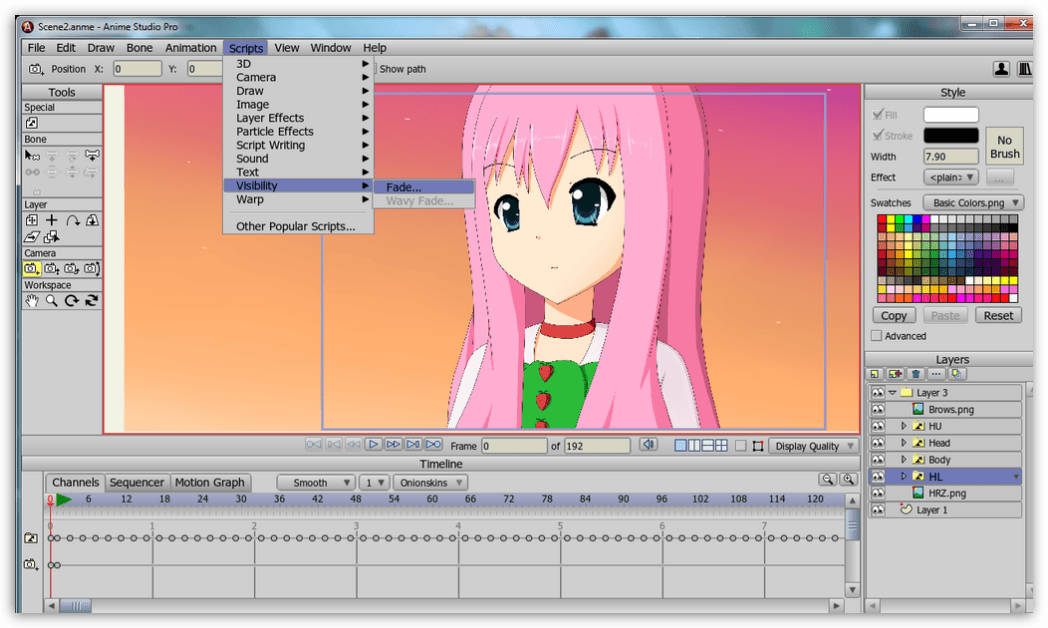Expand the HU layer group
This screenshot has width=1048, height=628.
(x=904, y=426)
